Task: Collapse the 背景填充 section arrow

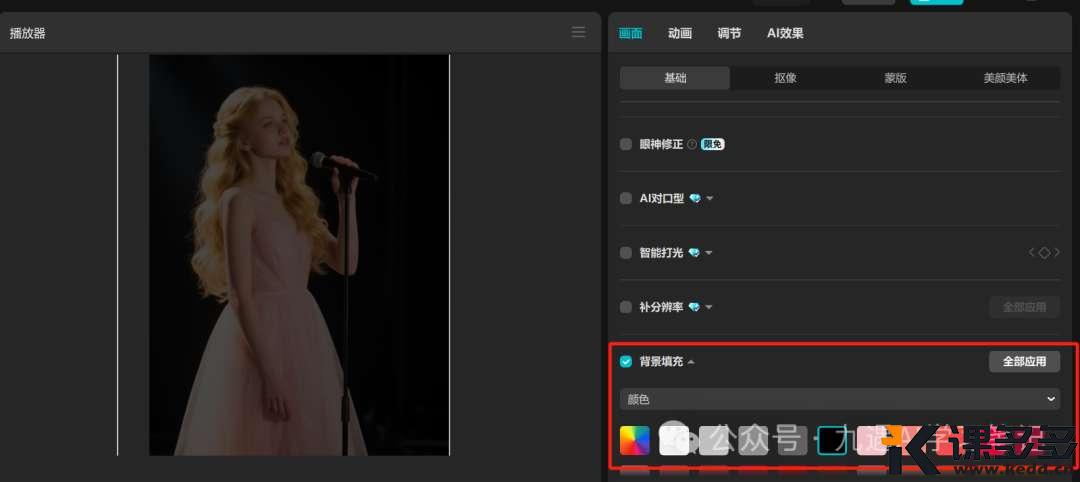Action: (691, 362)
